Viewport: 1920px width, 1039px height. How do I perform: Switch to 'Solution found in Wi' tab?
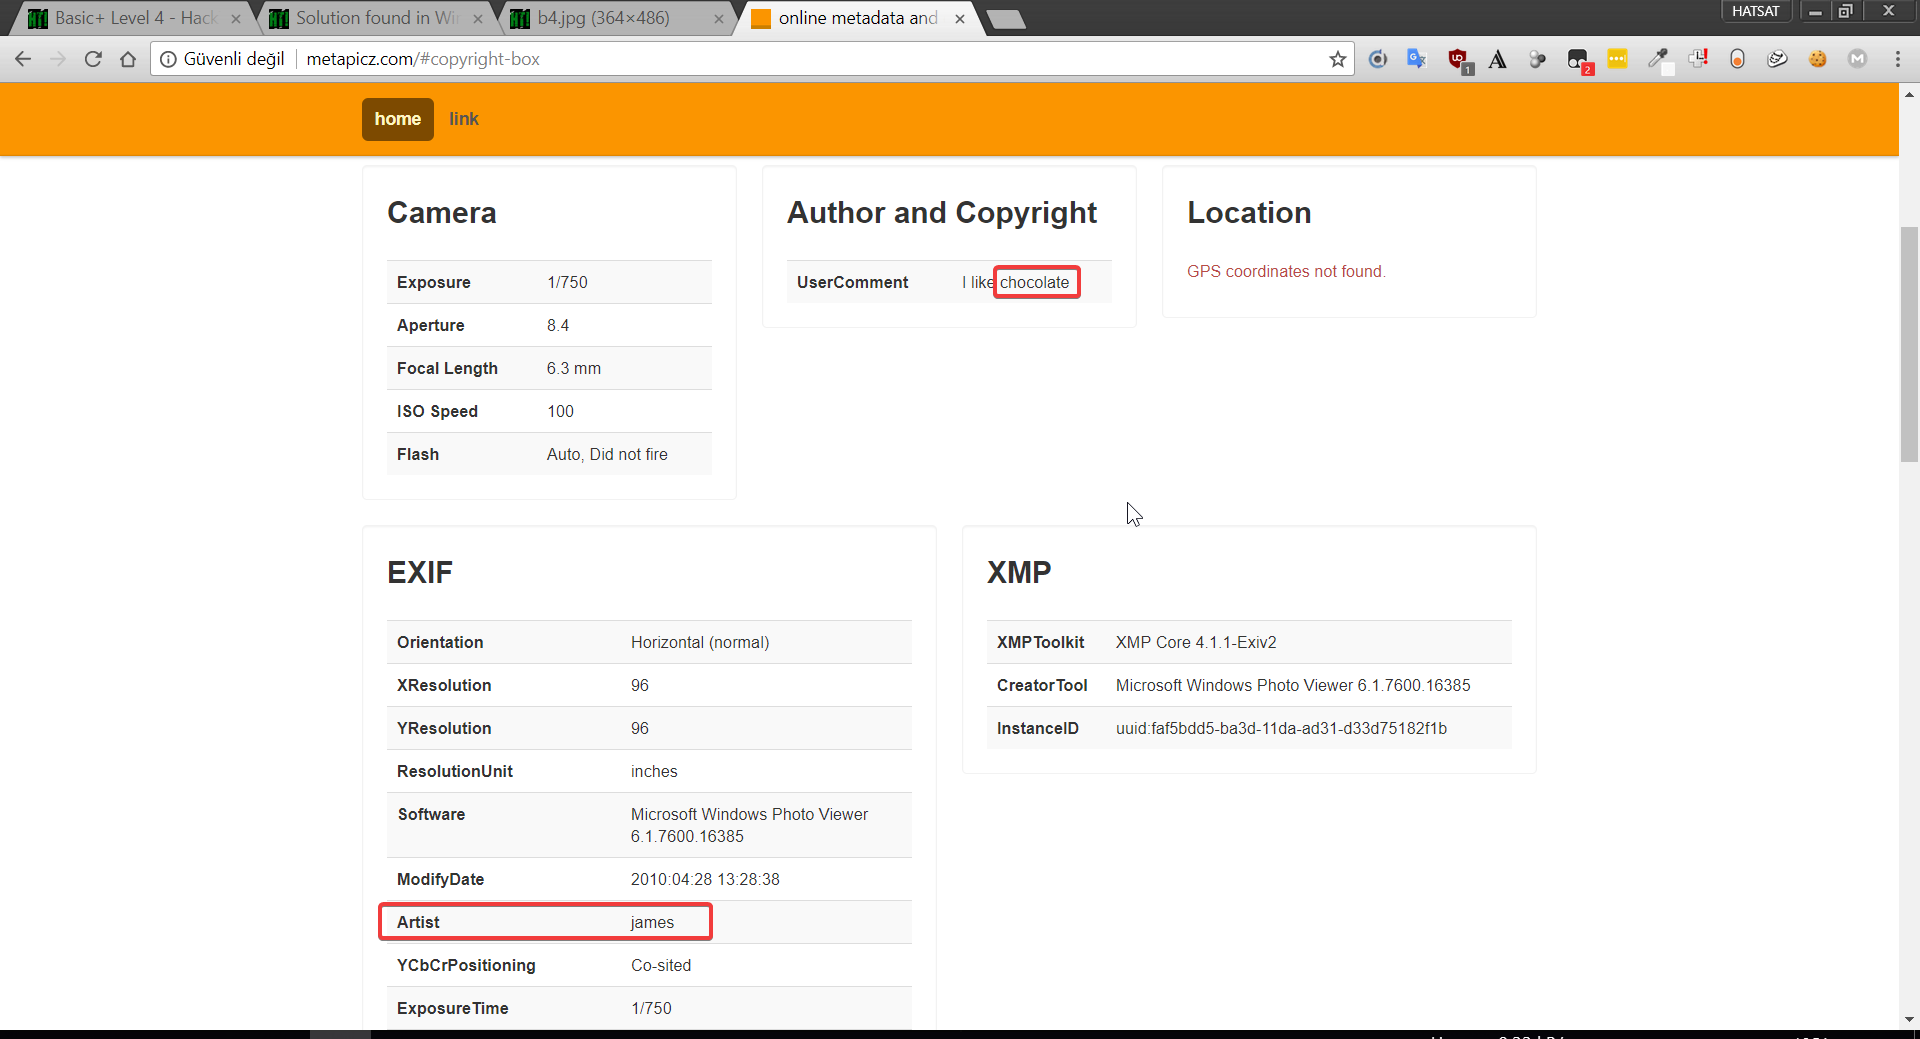pyautogui.click(x=375, y=18)
